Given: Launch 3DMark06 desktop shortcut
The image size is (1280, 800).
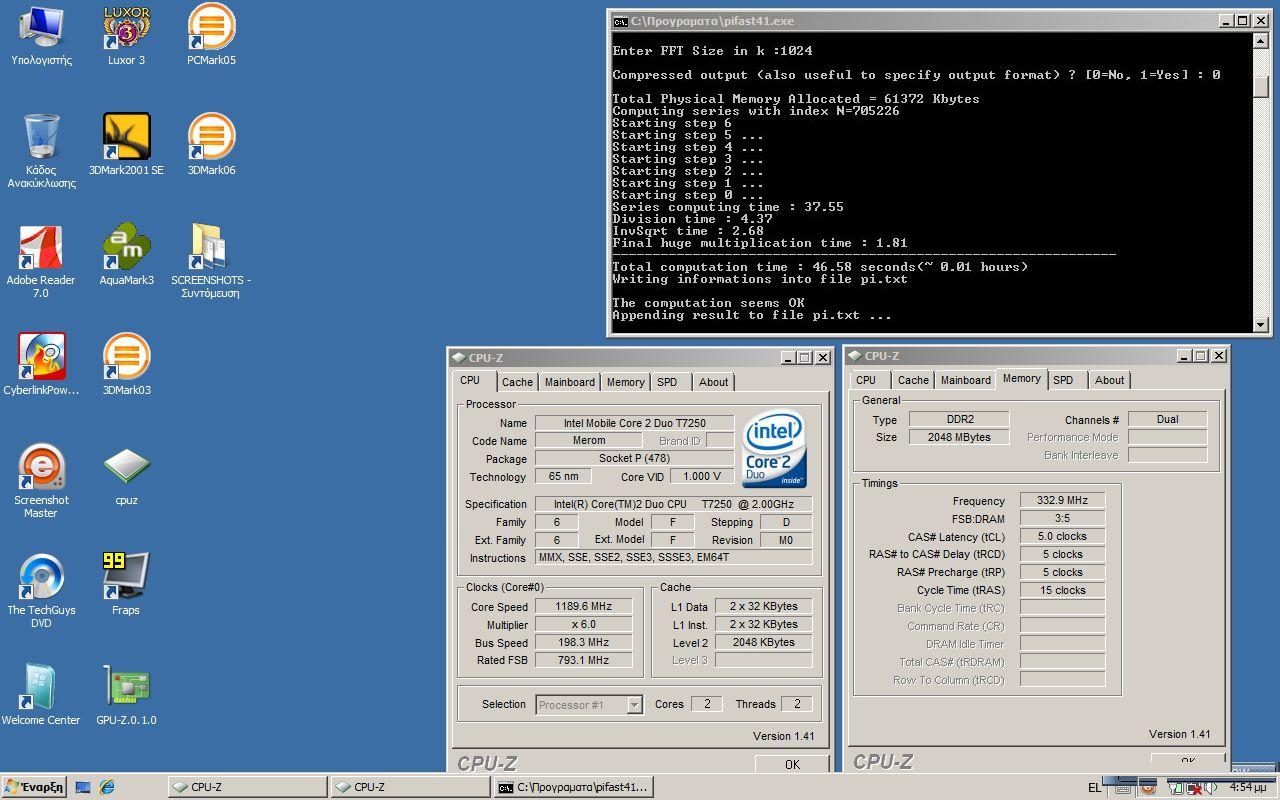Looking at the screenshot, I should point(211,145).
